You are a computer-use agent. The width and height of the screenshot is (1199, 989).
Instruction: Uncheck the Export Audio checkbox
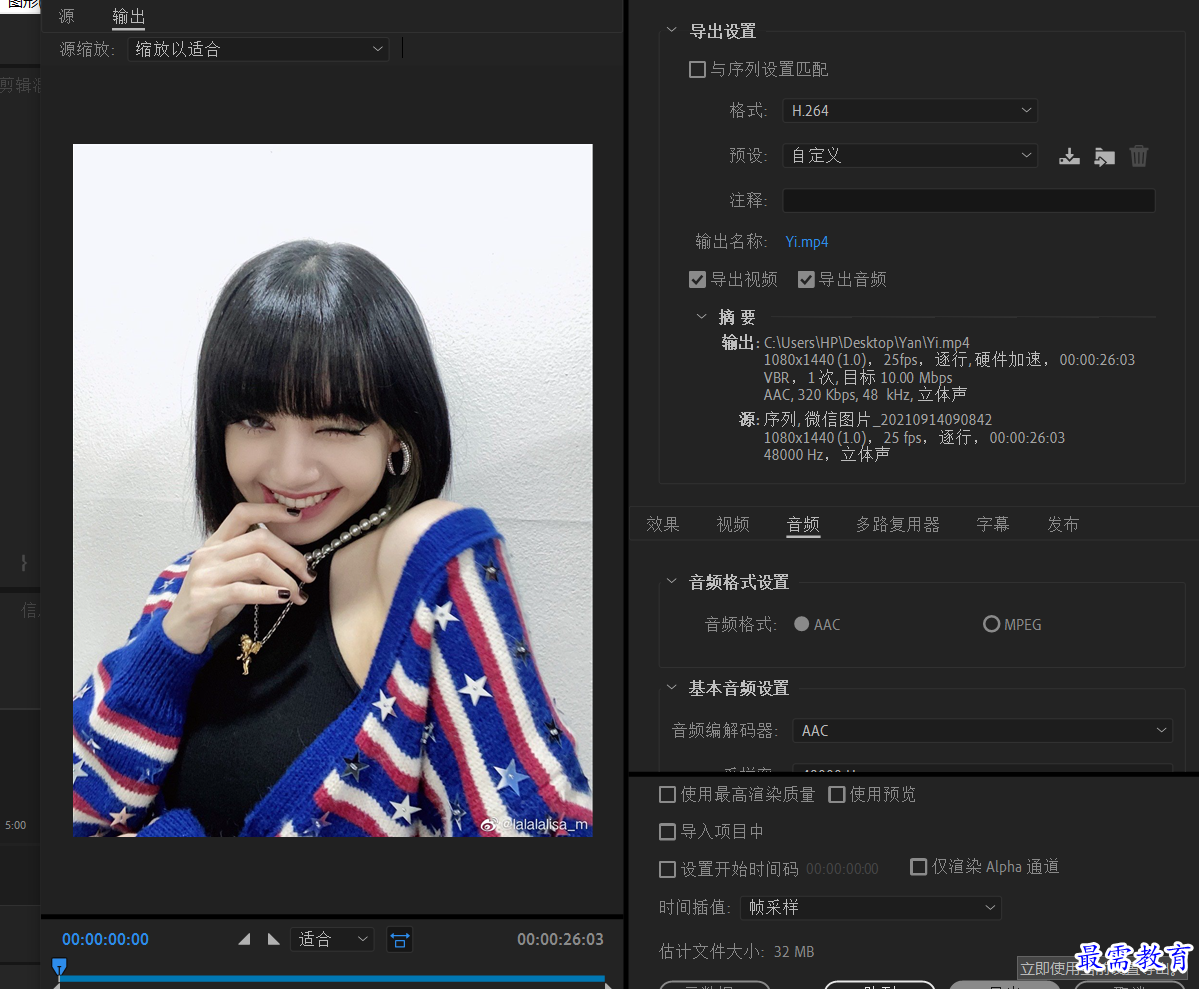[806, 279]
